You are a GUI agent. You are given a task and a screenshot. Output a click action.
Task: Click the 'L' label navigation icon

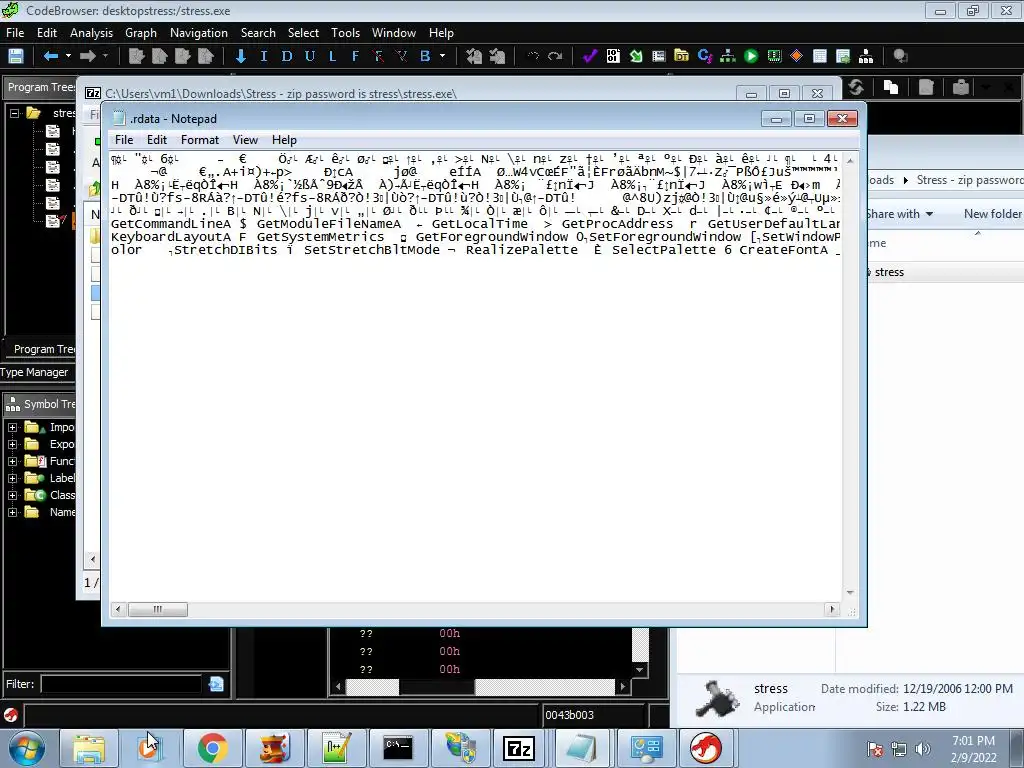pos(332,56)
